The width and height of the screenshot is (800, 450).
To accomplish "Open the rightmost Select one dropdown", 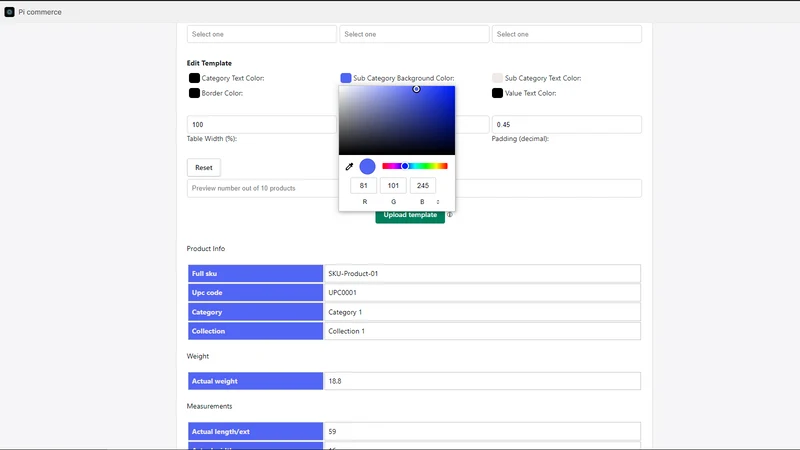I will 567,34.
